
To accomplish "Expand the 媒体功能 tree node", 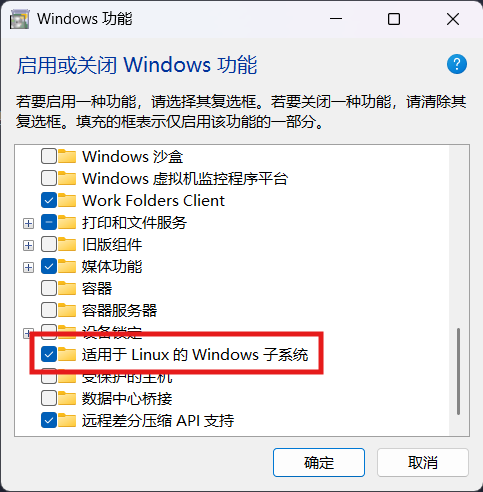I will click(x=28, y=267).
